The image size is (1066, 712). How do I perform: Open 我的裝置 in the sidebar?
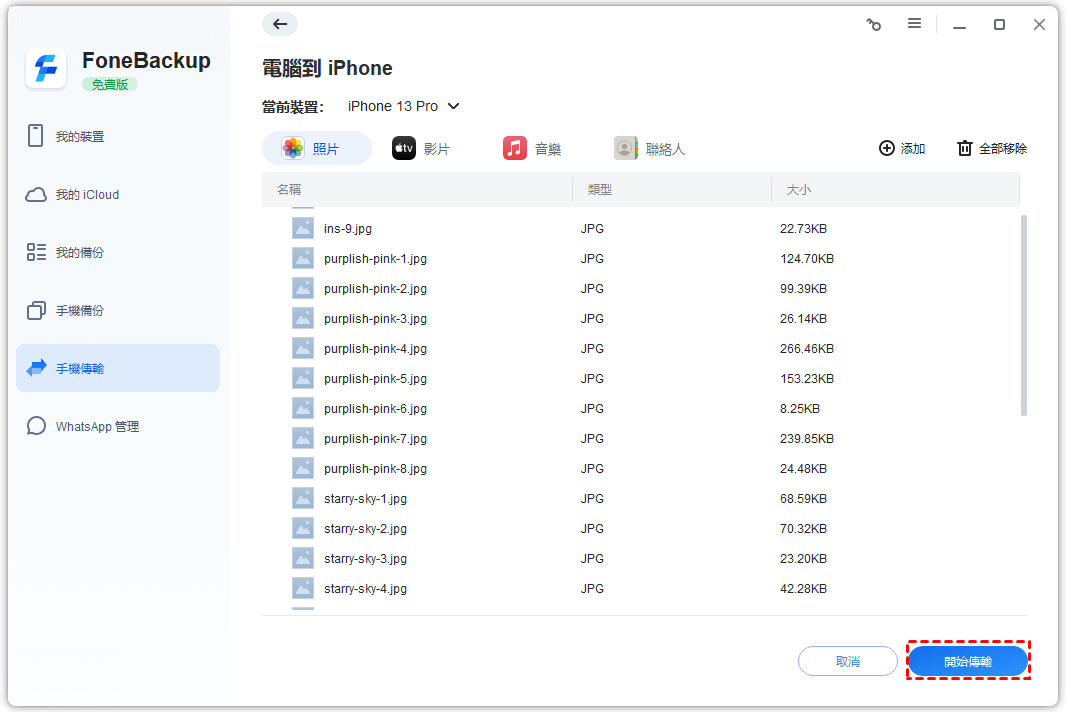(79, 137)
